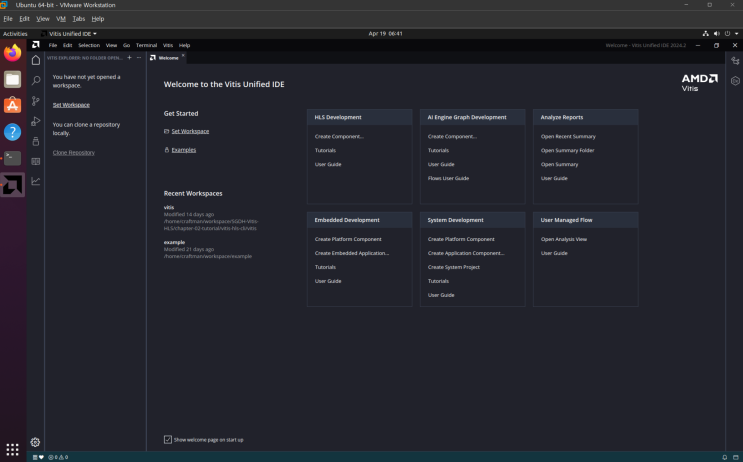
Task: Open the Vitis Explorer home icon in the activity bar
Action: (x=36, y=60)
